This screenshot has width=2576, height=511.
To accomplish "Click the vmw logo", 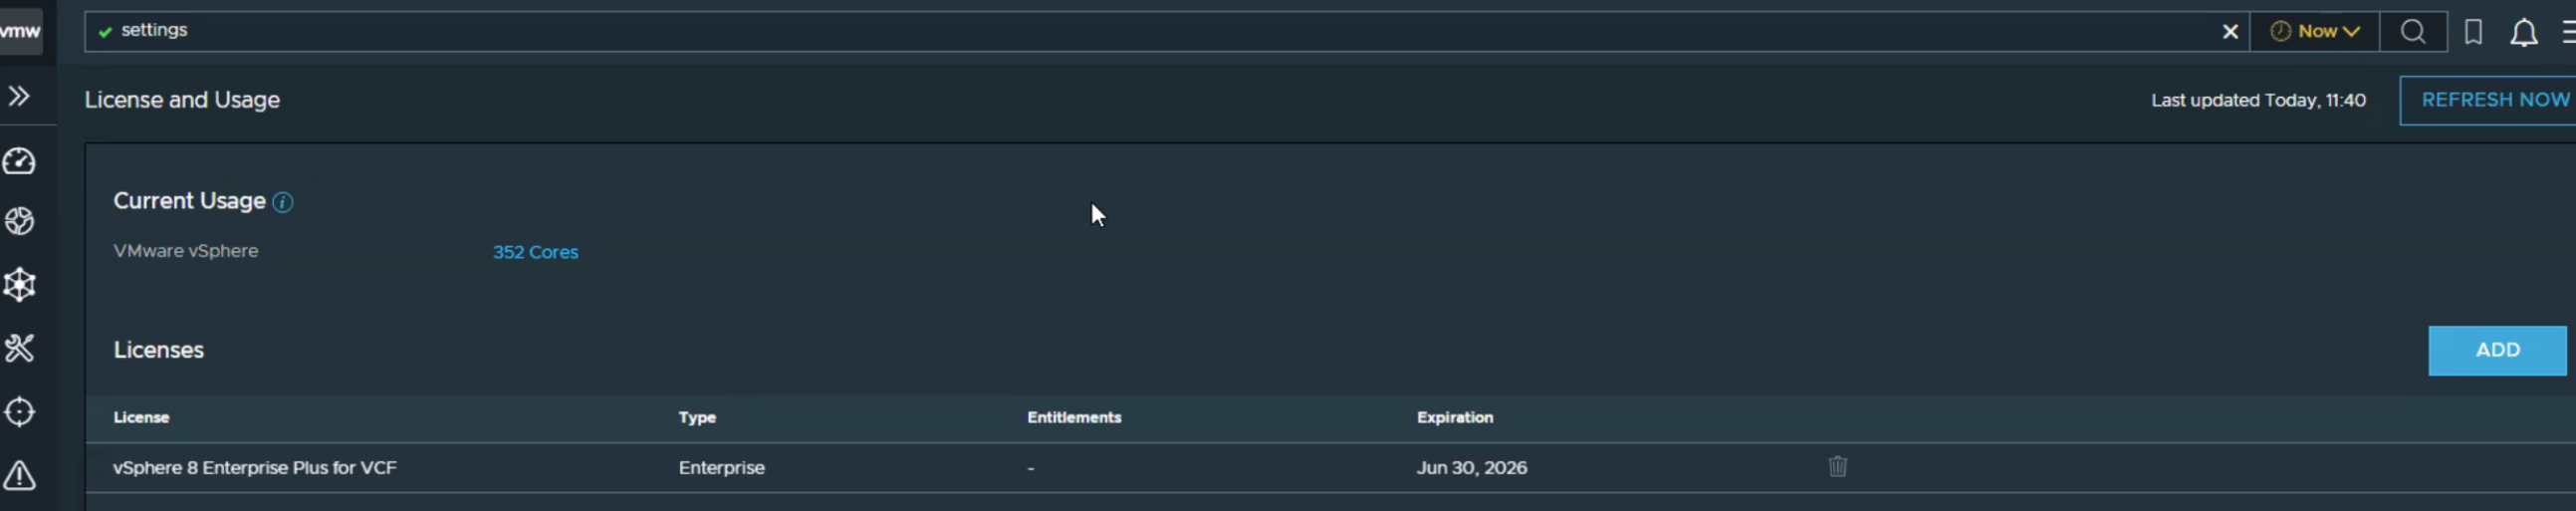I will coord(21,31).
